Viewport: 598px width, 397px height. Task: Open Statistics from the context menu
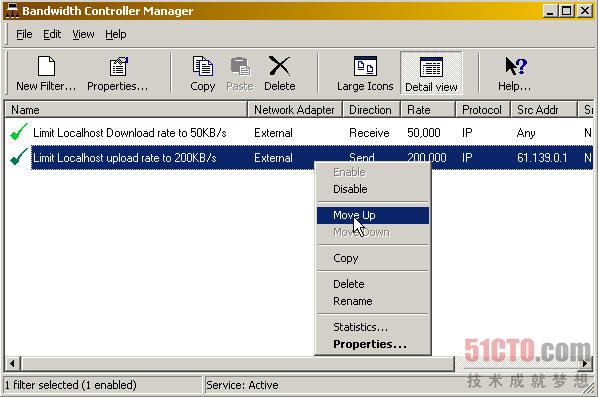pos(373,327)
